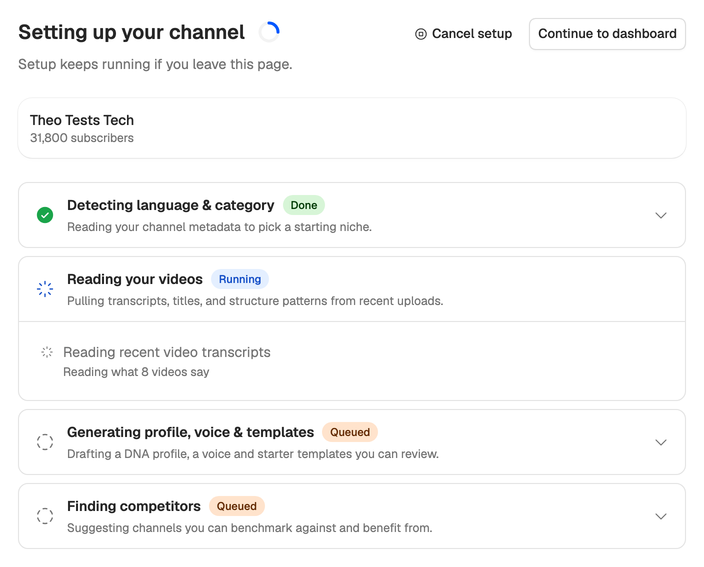Click Drafting a DNA profile description
704x567 pixels.
click(x=253, y=454)
